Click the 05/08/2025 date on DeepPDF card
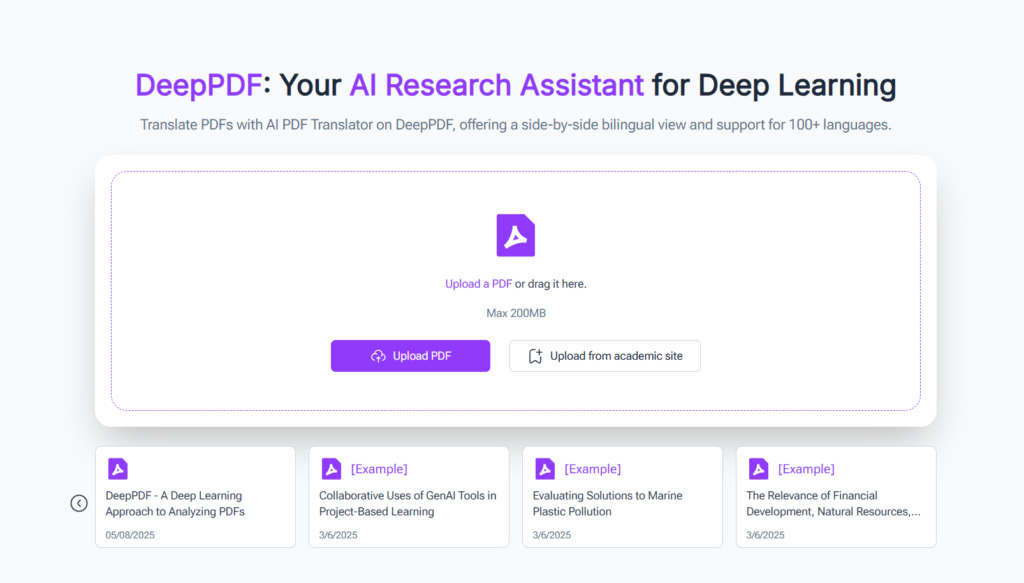Screen dimensions: 1024x583 pyautogui.click(x=130, y=535)
